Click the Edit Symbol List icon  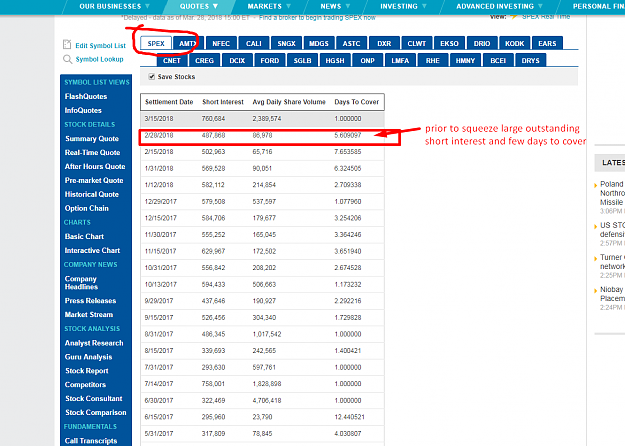pos(67,45)
